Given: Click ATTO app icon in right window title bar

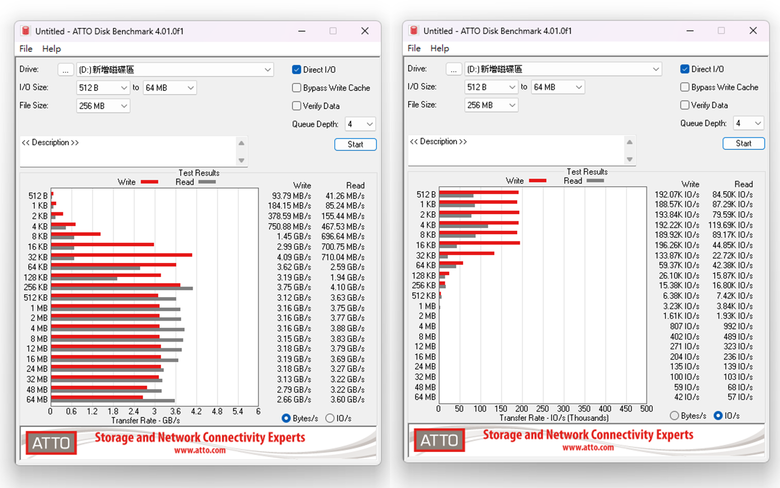Looking at the screenshot, I should [x=413, y=30].
